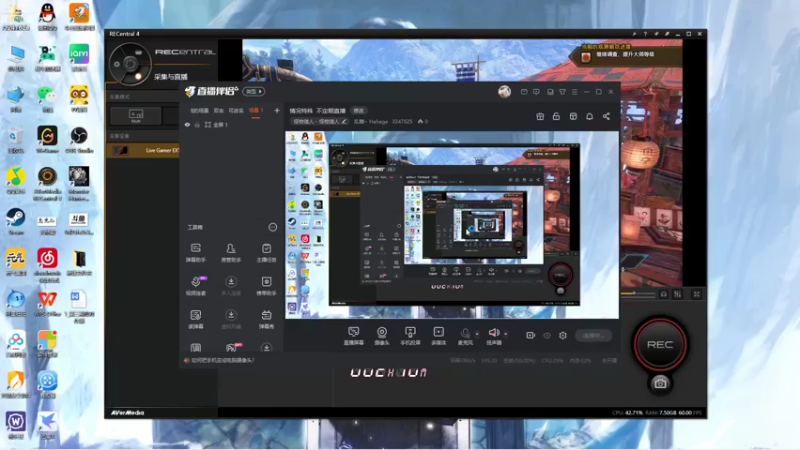This screenshot has height=450, width=800.
Task: Open 房管助手 room manager tool
Action: point(231,253)
